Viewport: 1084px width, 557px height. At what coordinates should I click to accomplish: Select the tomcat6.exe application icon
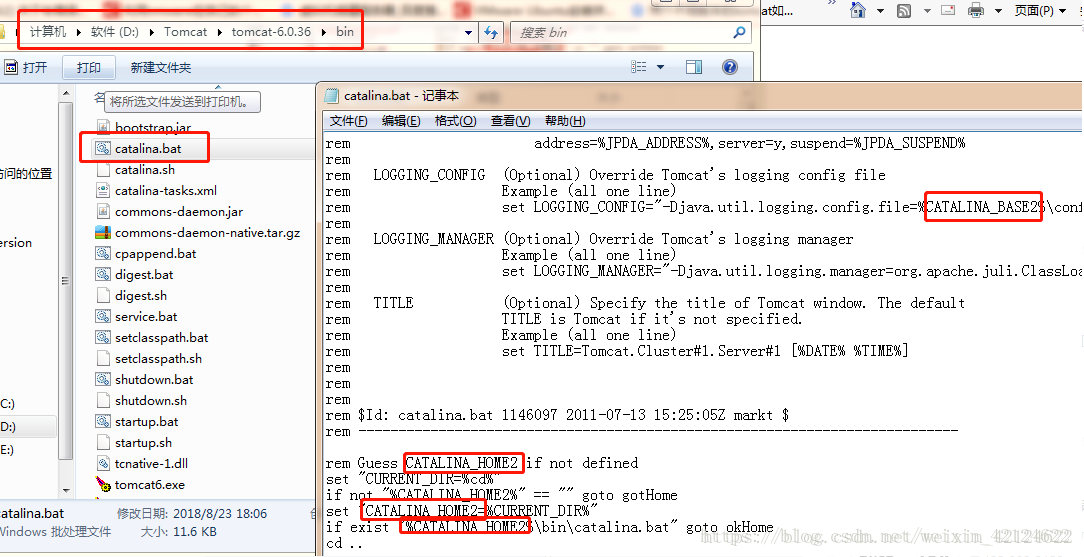pos(103,484)
